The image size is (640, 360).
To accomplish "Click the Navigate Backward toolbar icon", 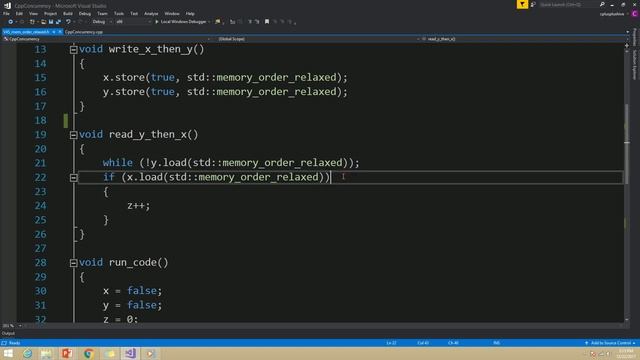I will click(11, 22).
